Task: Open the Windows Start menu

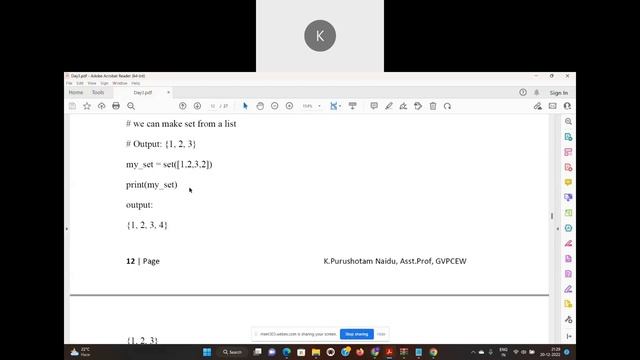Action: click(207, 352)
